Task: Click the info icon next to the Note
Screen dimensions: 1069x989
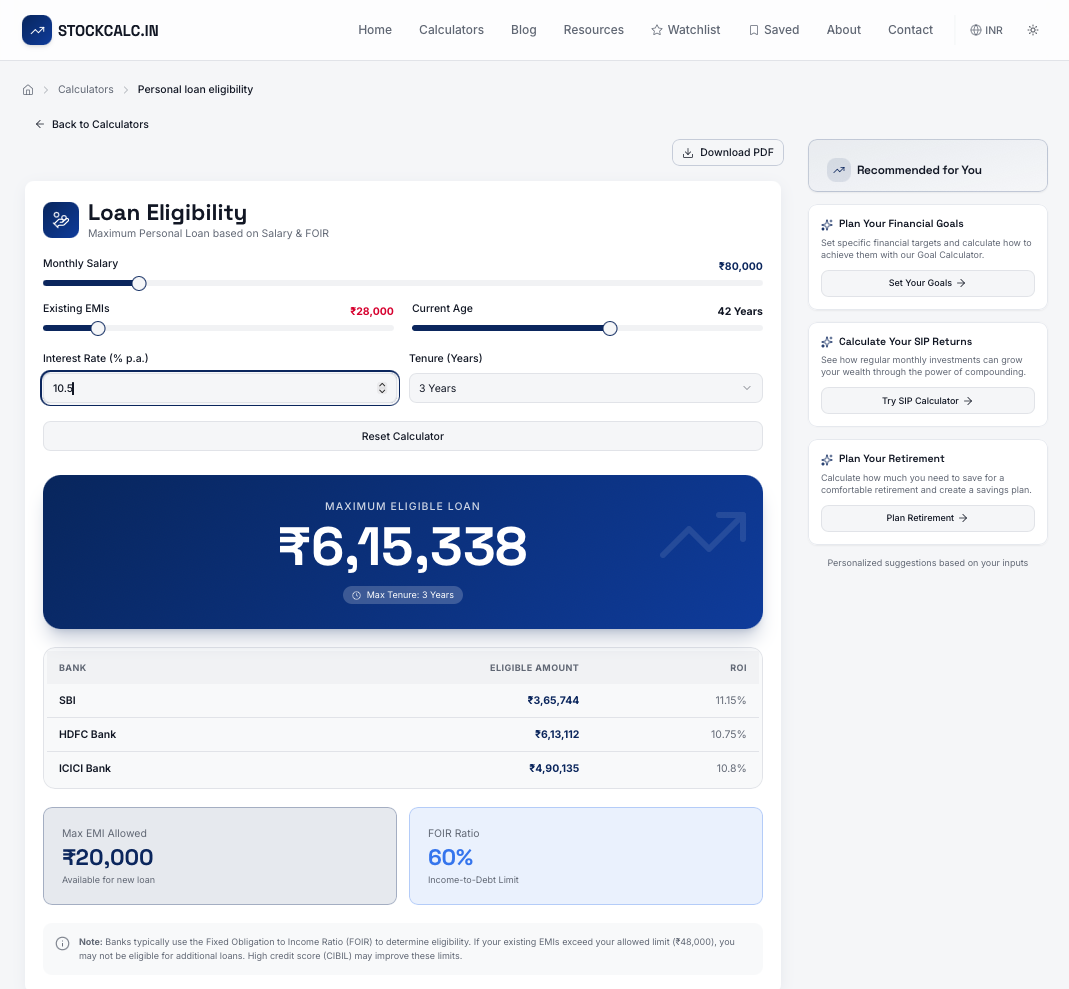Action: coord(61,943)
